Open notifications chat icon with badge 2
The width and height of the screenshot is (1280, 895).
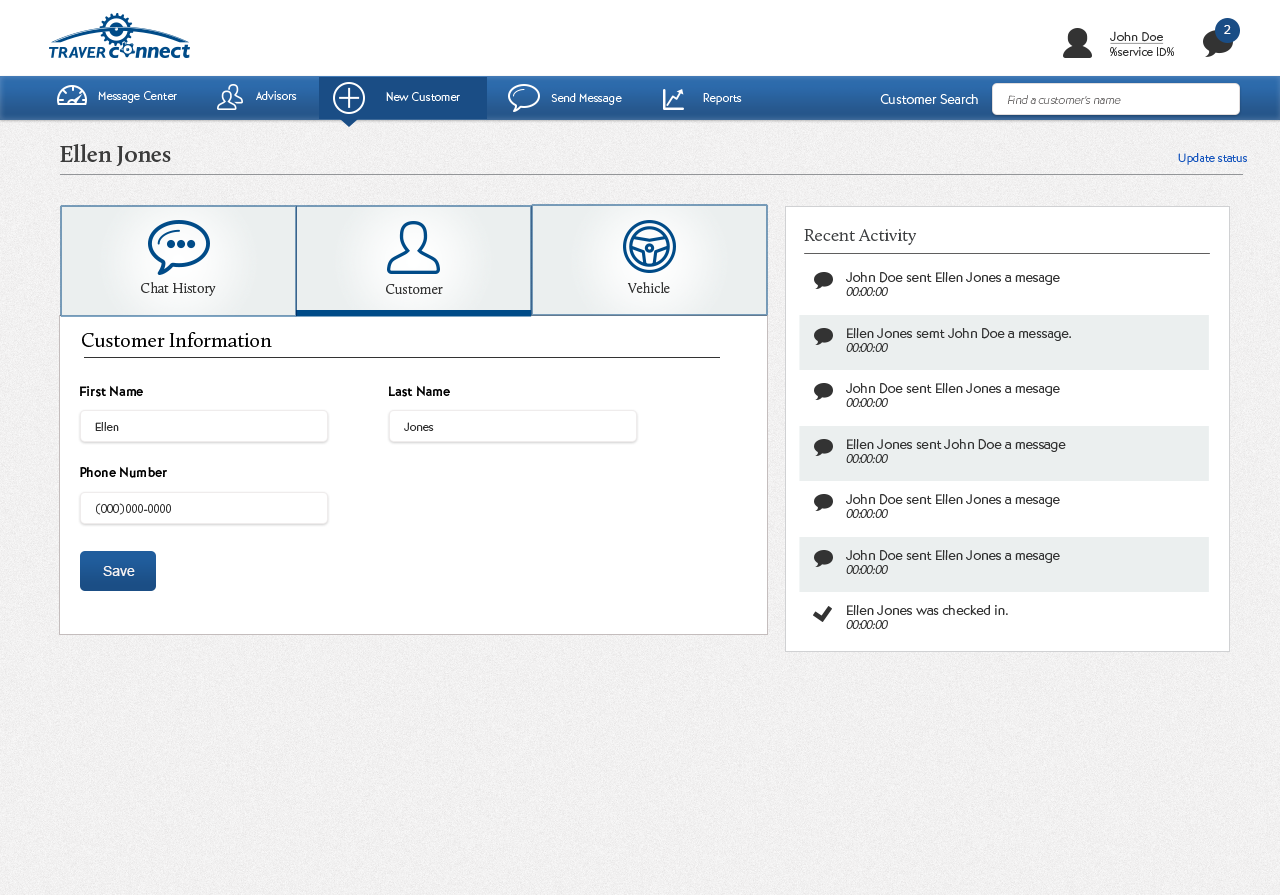coord(1217,43)
